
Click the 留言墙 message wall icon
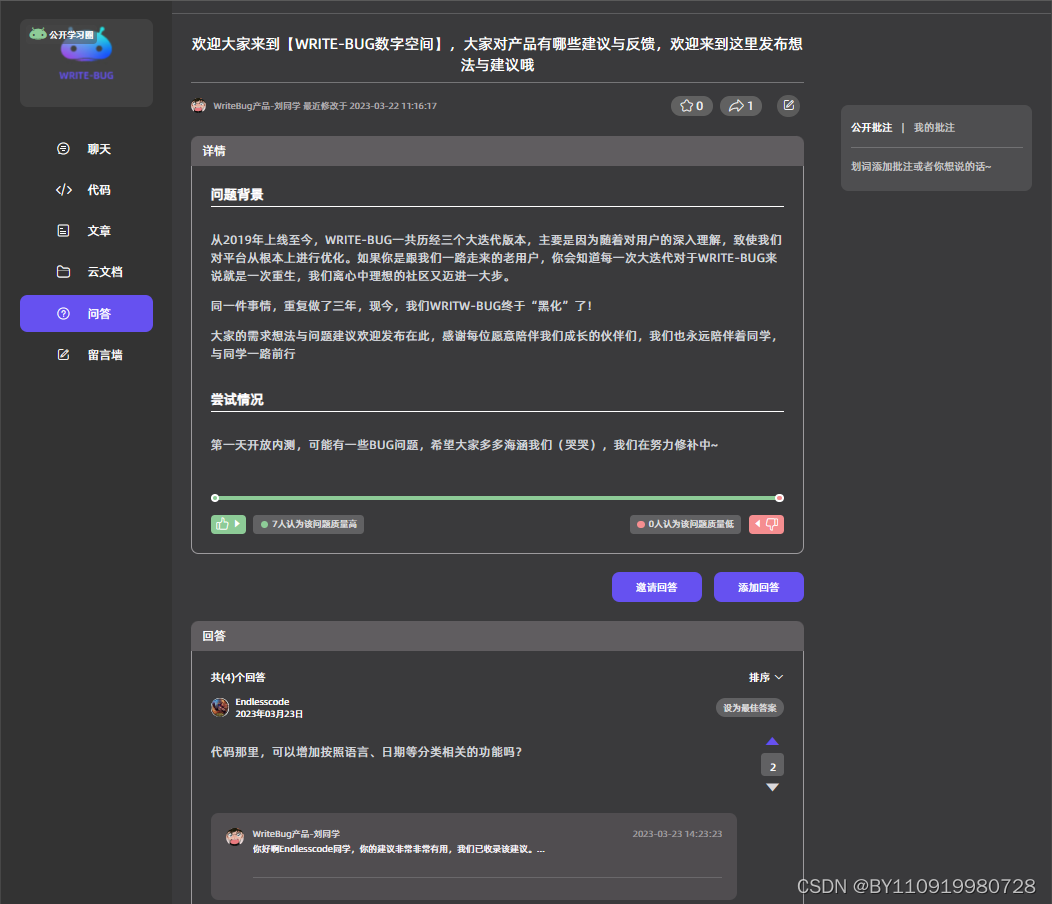click(63, 354)
